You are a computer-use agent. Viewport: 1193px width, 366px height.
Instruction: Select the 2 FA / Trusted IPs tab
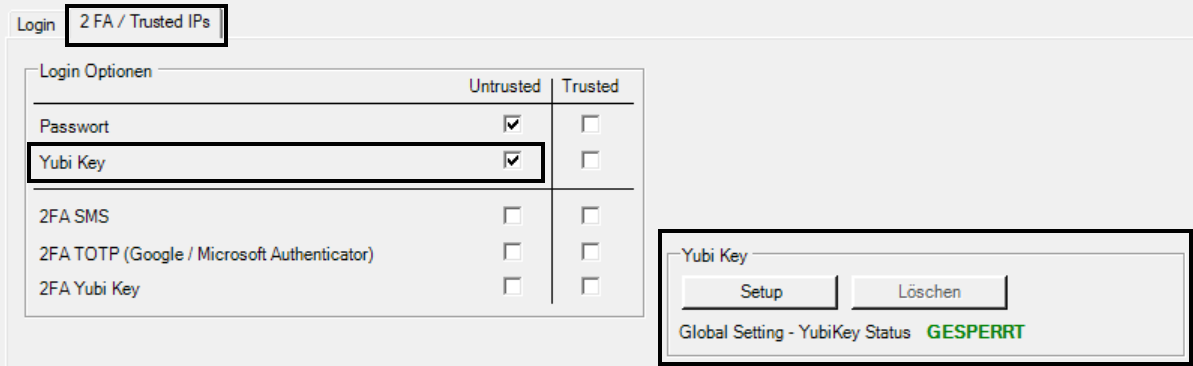(x=145, y=22)
